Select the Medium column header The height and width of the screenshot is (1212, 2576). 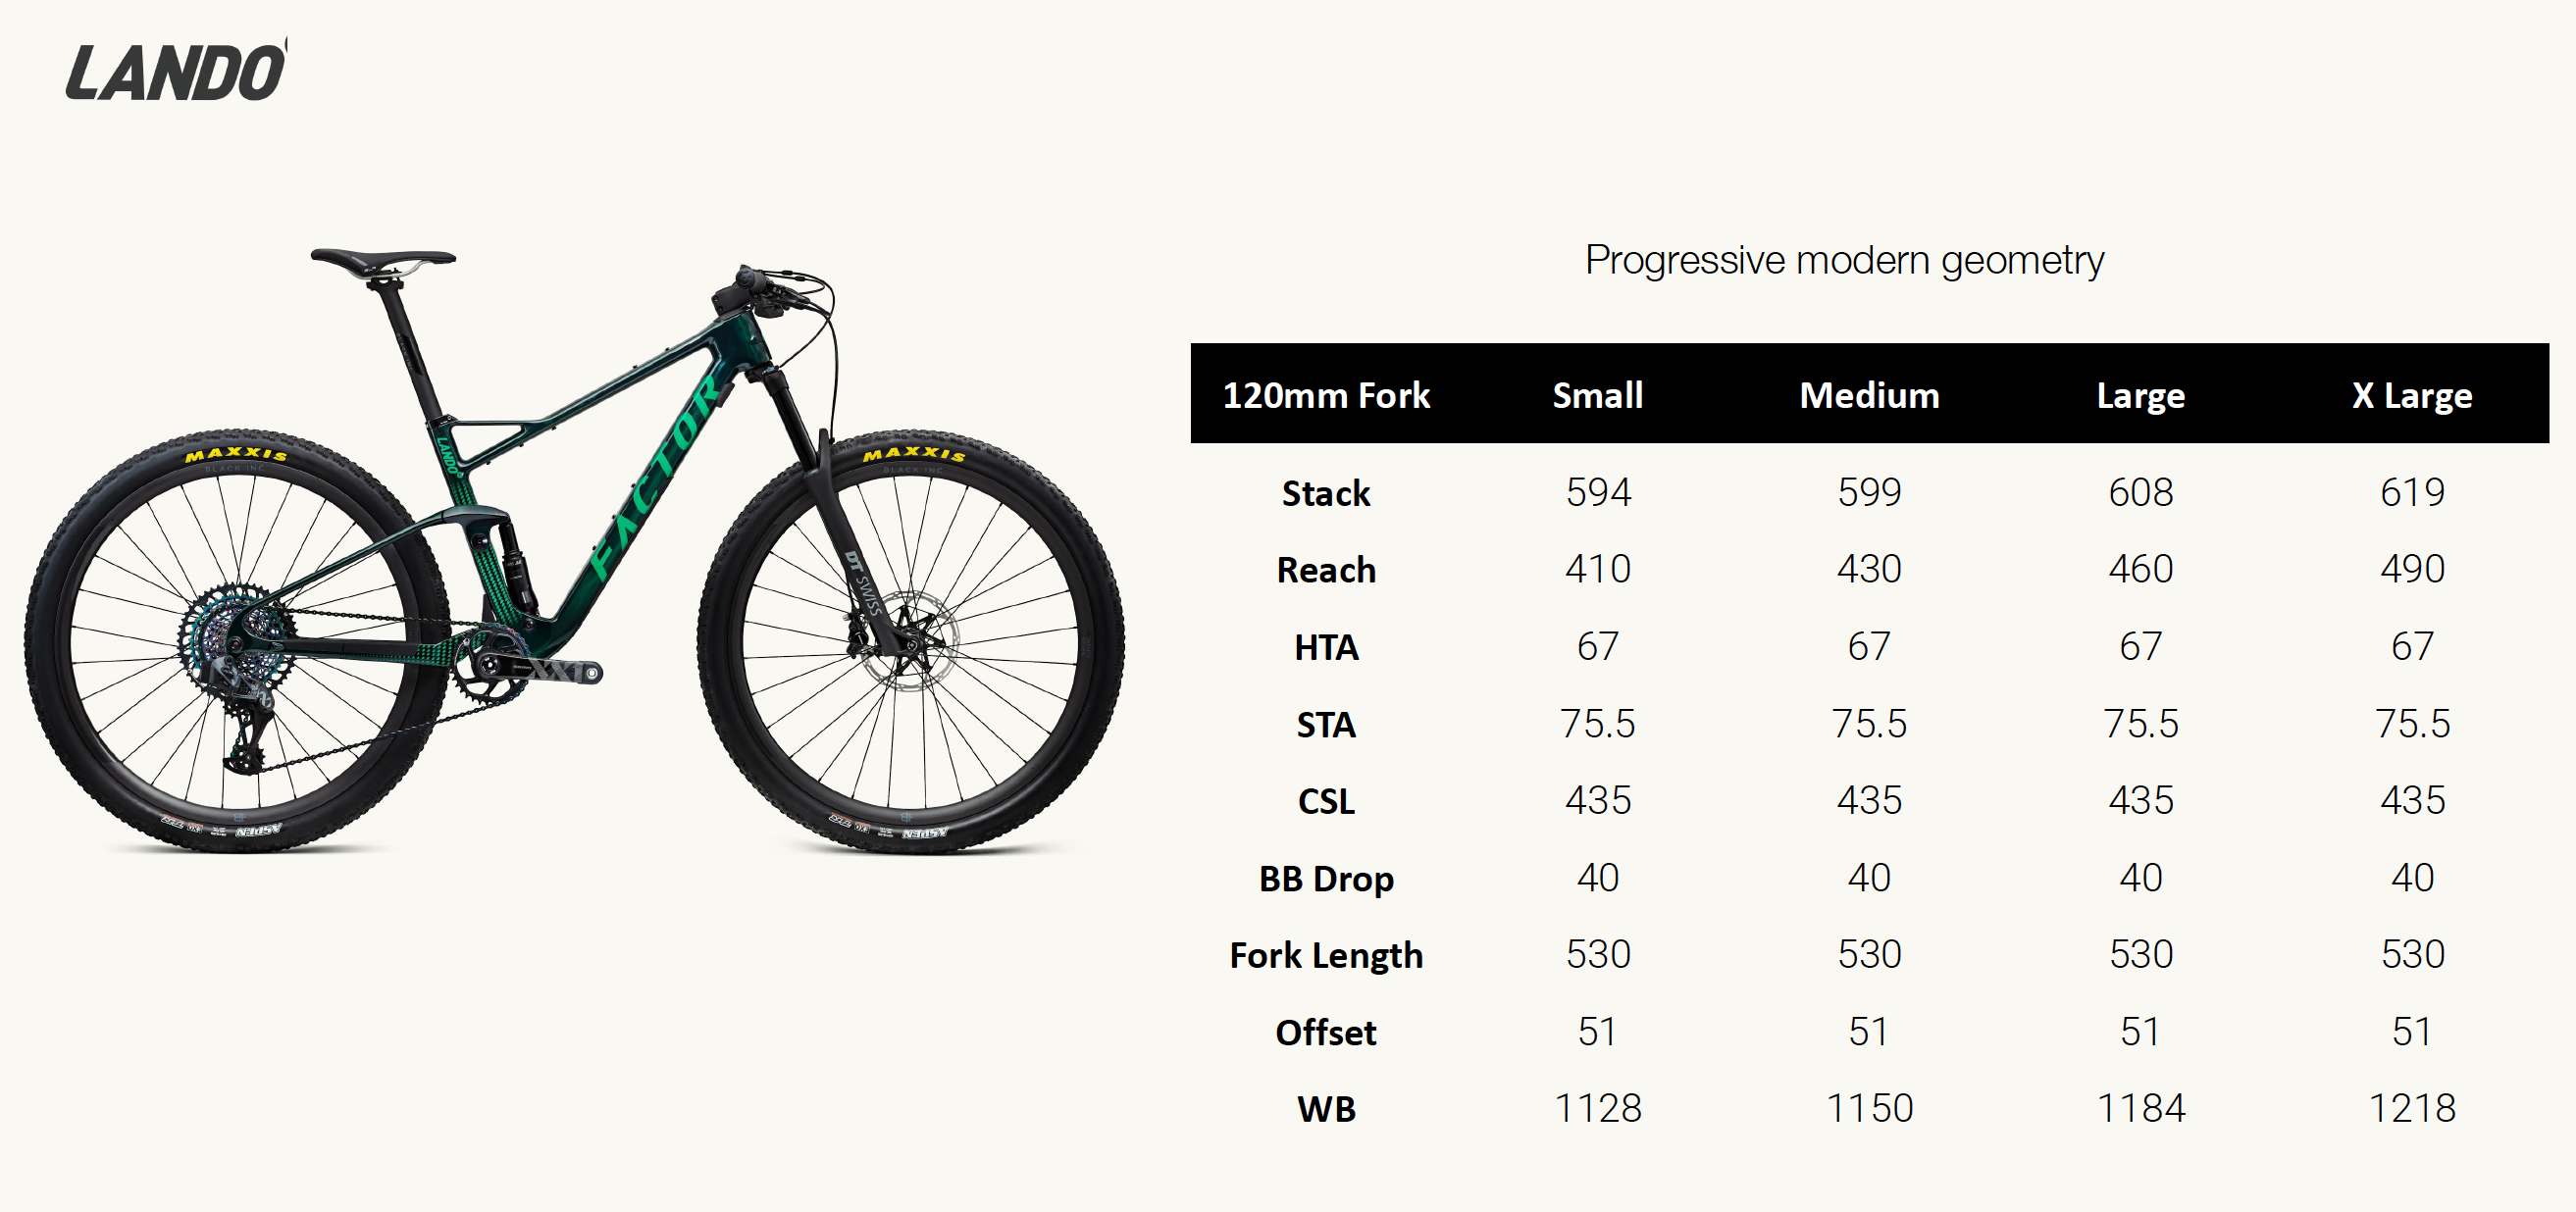1869,395
